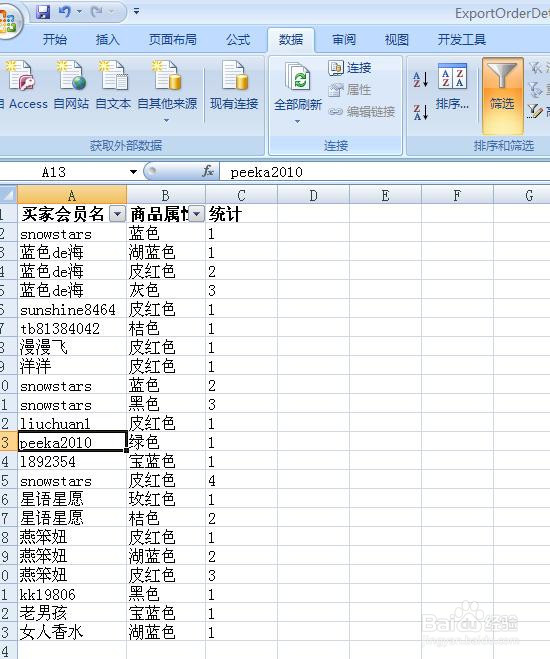
Task: Import data 自网站
Action: pyautogui.click(x=71, y=85)
